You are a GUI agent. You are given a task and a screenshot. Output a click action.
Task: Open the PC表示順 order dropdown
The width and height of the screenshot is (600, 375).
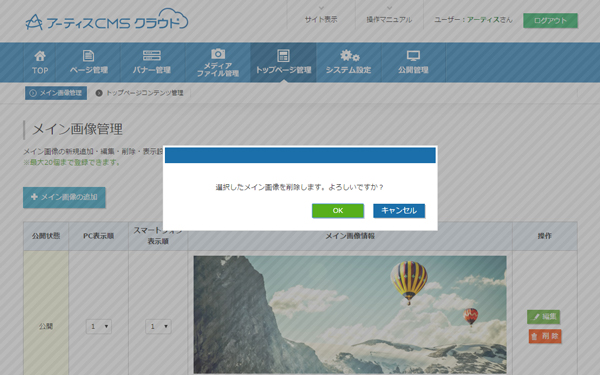(99, 326)
